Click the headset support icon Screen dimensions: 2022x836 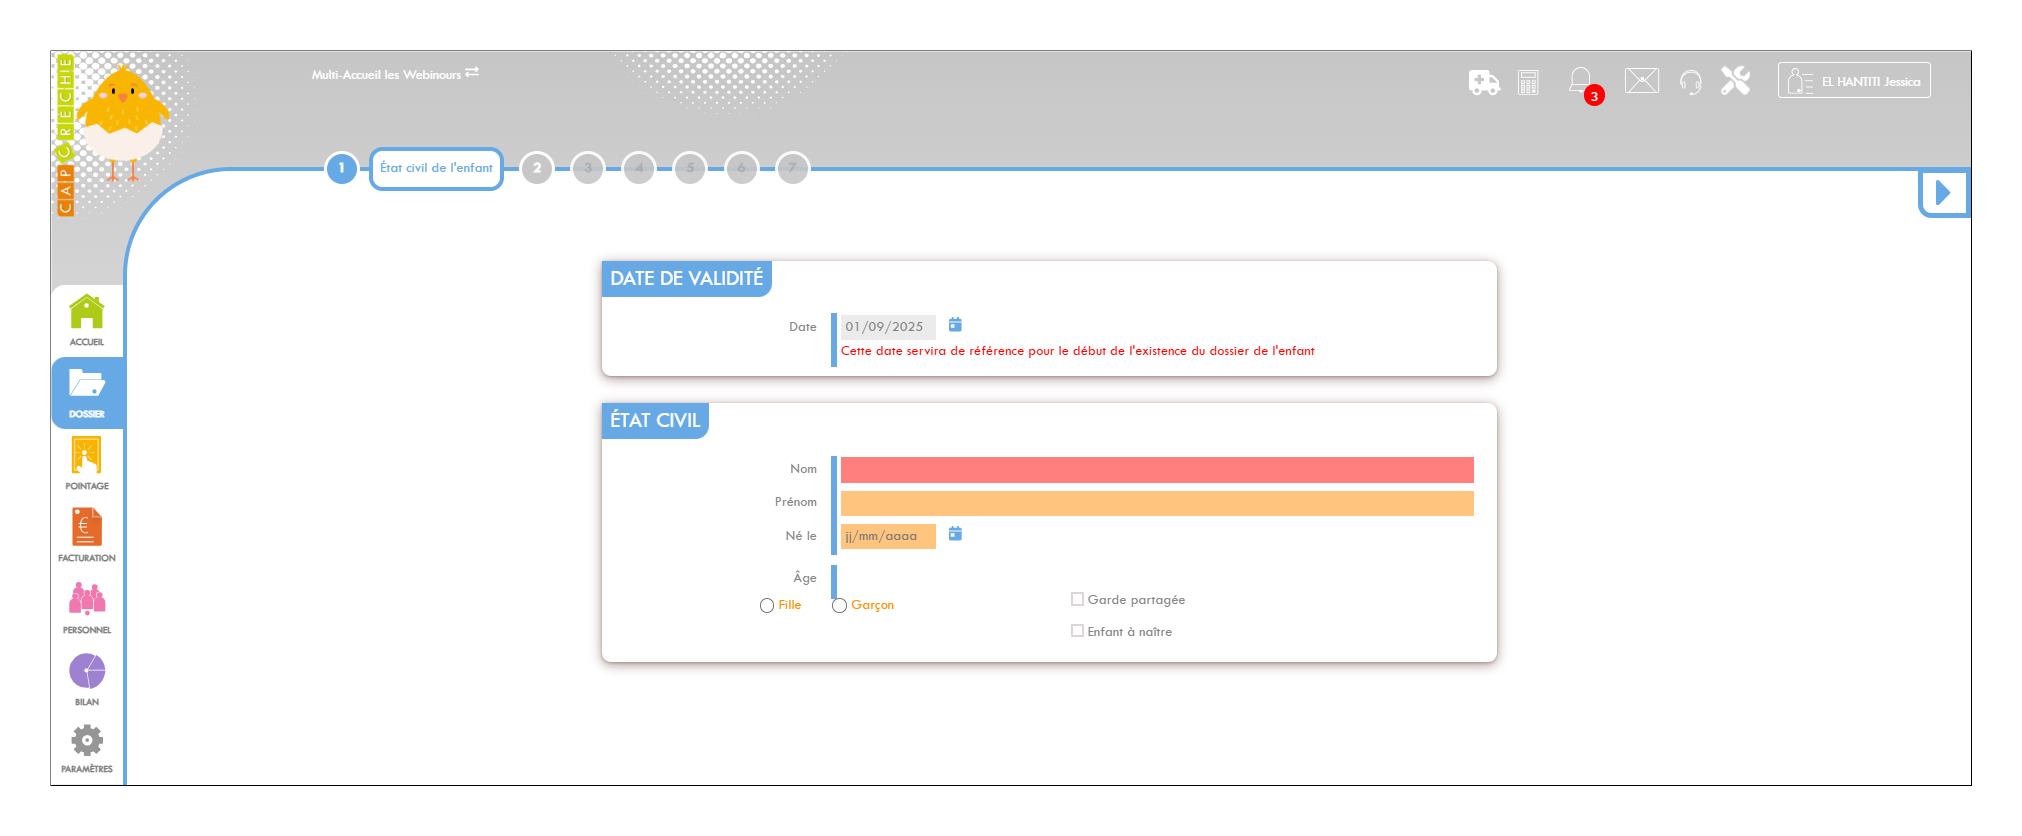[1690, 82]
